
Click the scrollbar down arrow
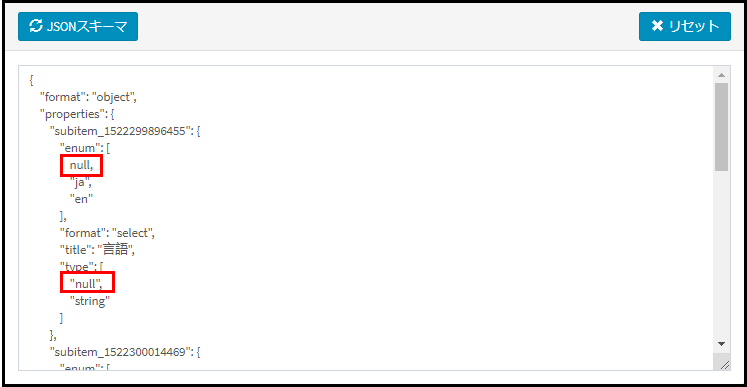[x=721, y=344]
